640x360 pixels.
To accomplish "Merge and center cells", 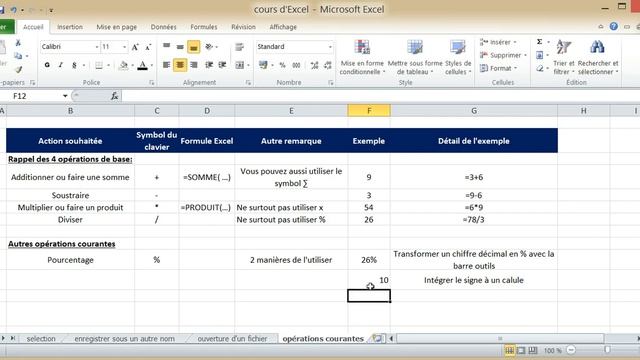I will 240,65.
